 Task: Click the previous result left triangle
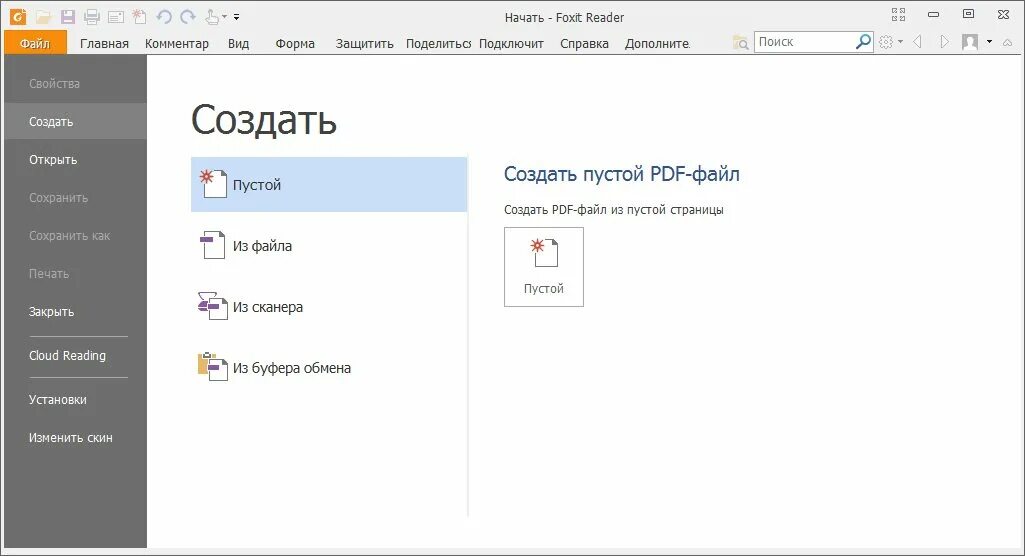tap(918, 42)
